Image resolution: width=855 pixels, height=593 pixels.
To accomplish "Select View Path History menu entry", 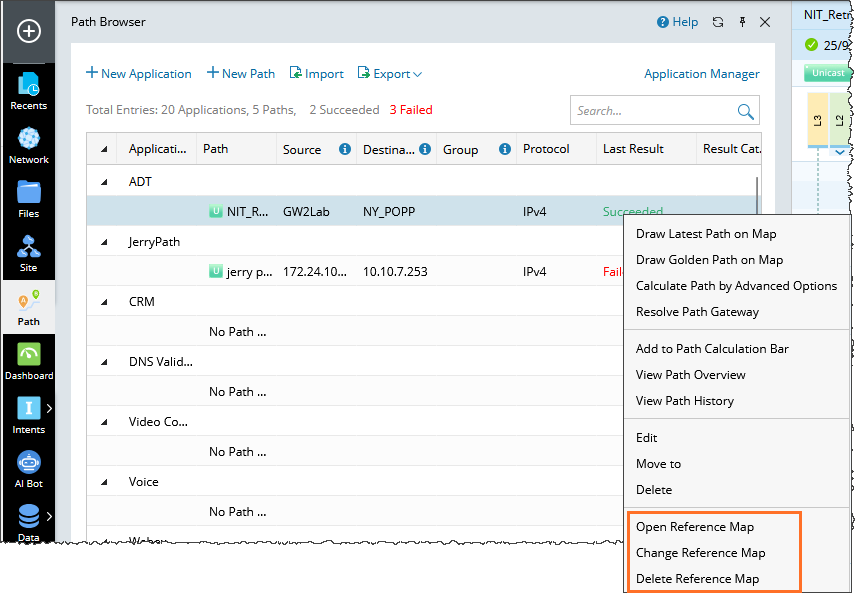I will tap(685, 401).
